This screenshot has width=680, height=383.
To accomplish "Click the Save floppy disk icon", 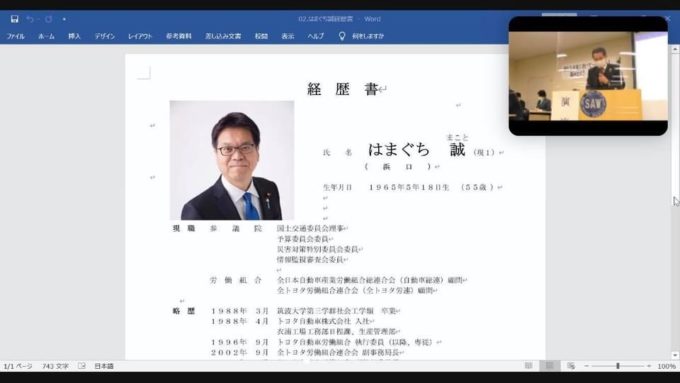I will 15,19.
